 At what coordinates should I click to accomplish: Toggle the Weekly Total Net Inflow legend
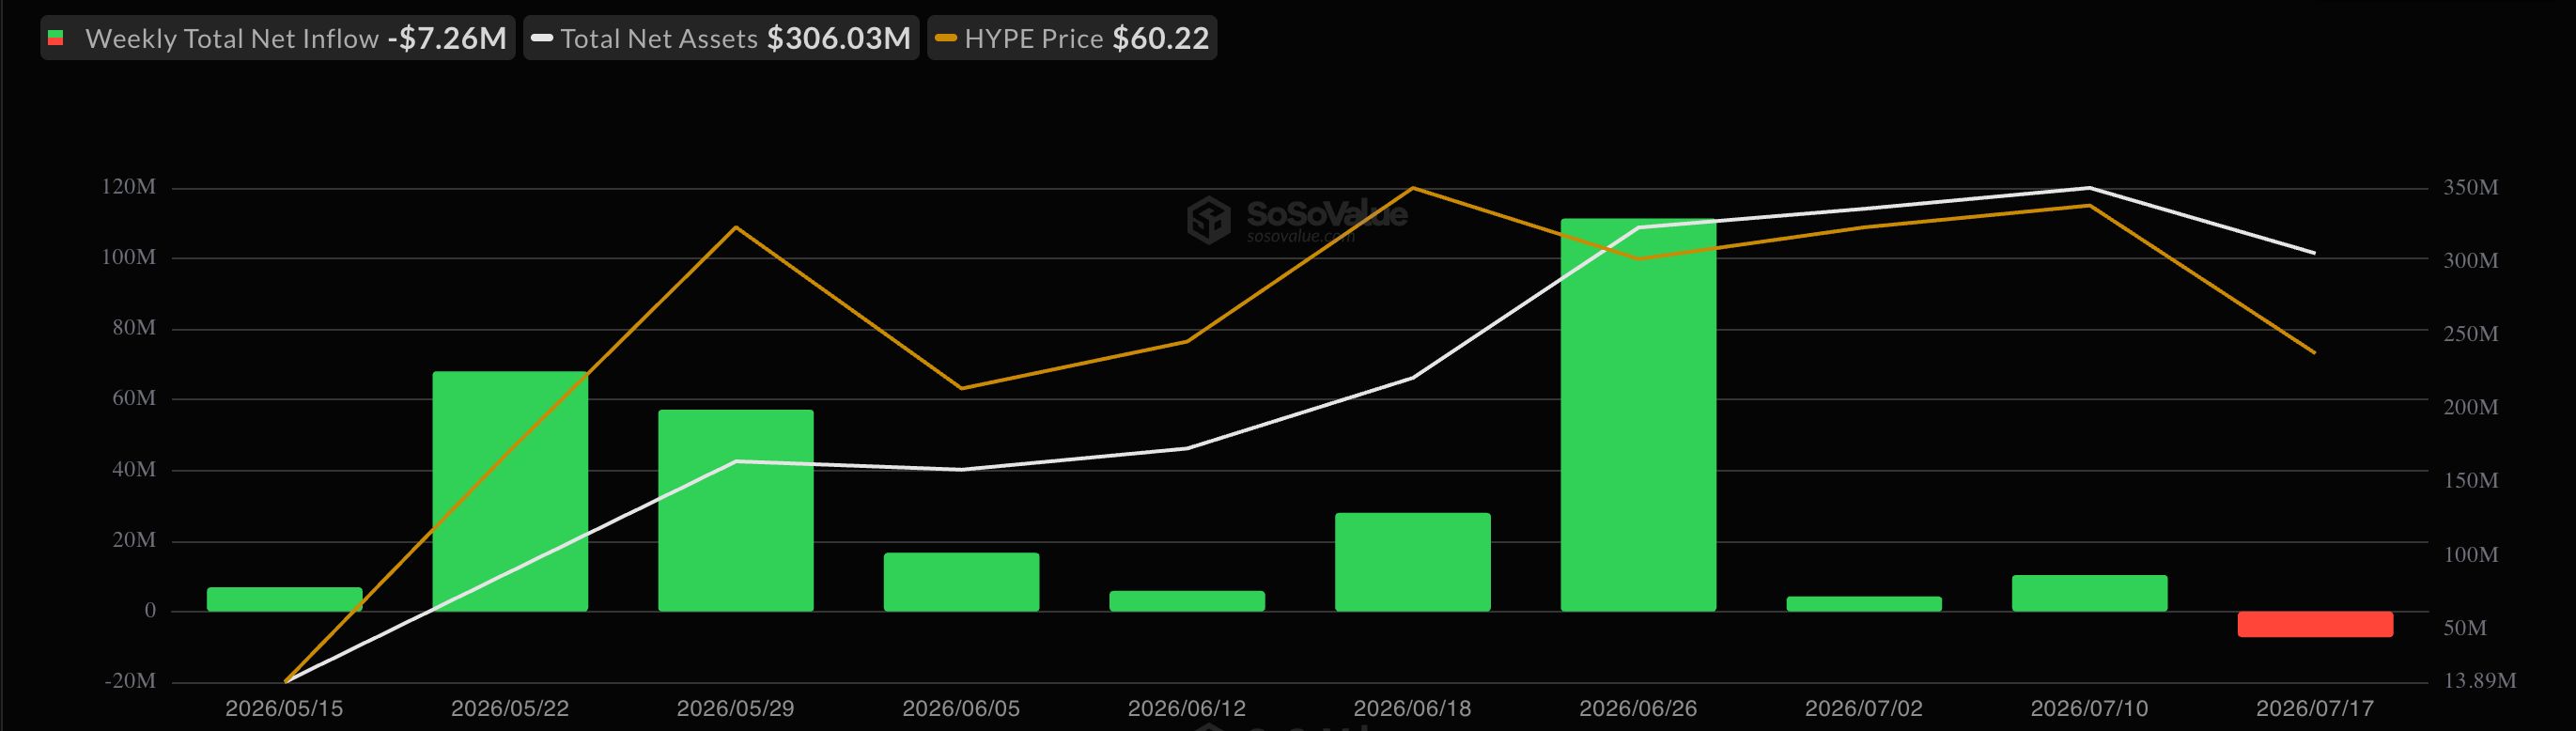pyautogui.click(x=278, y=38)
